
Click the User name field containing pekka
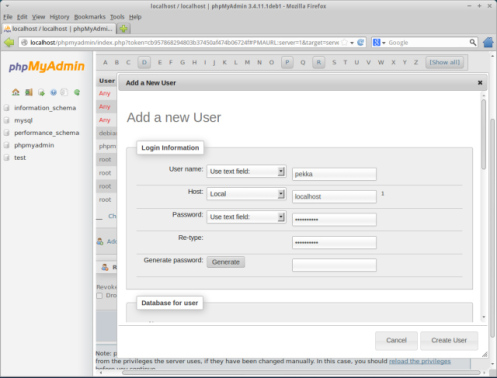coord(334,174)
